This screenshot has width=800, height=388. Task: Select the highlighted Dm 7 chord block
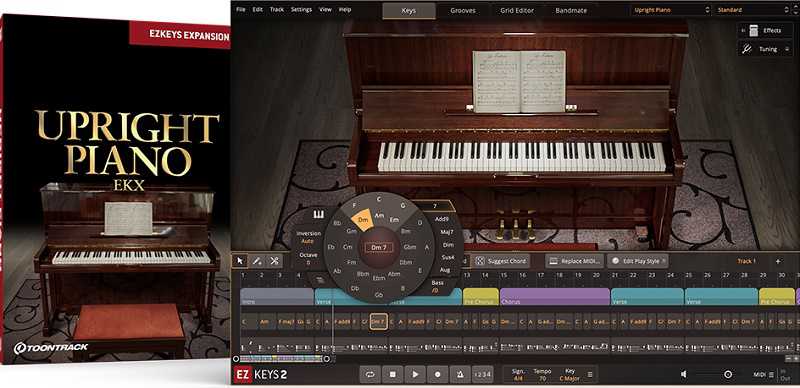coord(378,322)
